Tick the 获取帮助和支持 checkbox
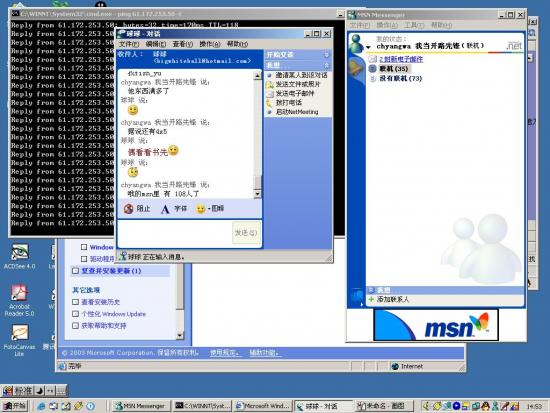The image size is (550, 413). 75,326
